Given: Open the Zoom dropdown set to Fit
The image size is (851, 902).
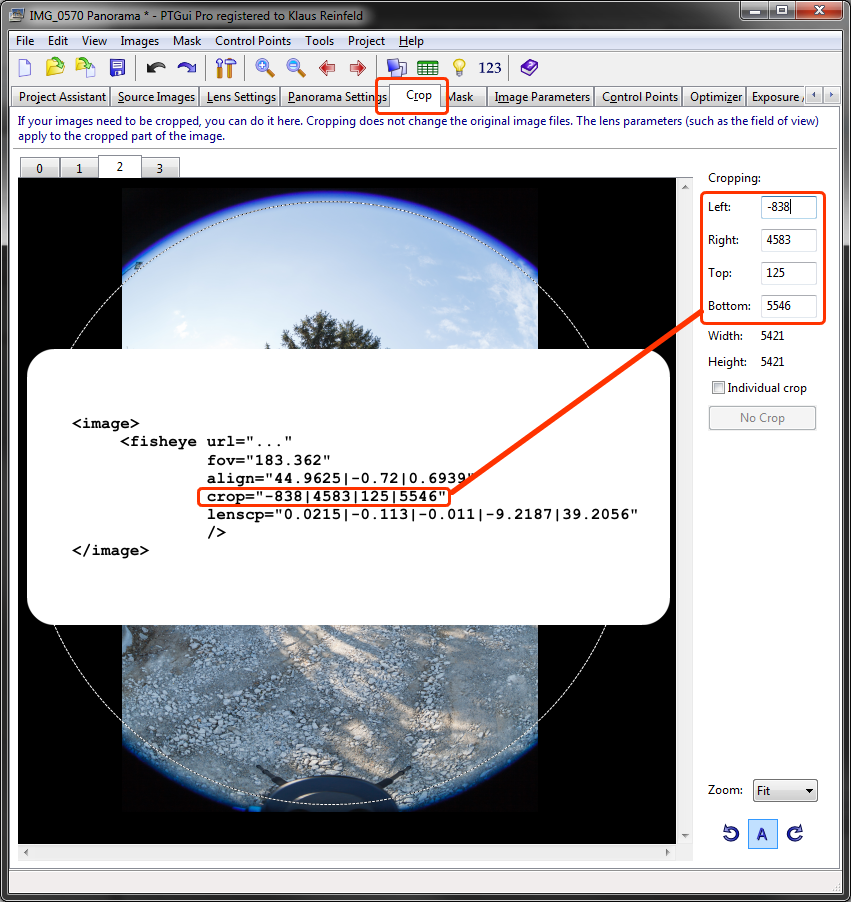Looking at the screenshot, I should click(785, 791).
